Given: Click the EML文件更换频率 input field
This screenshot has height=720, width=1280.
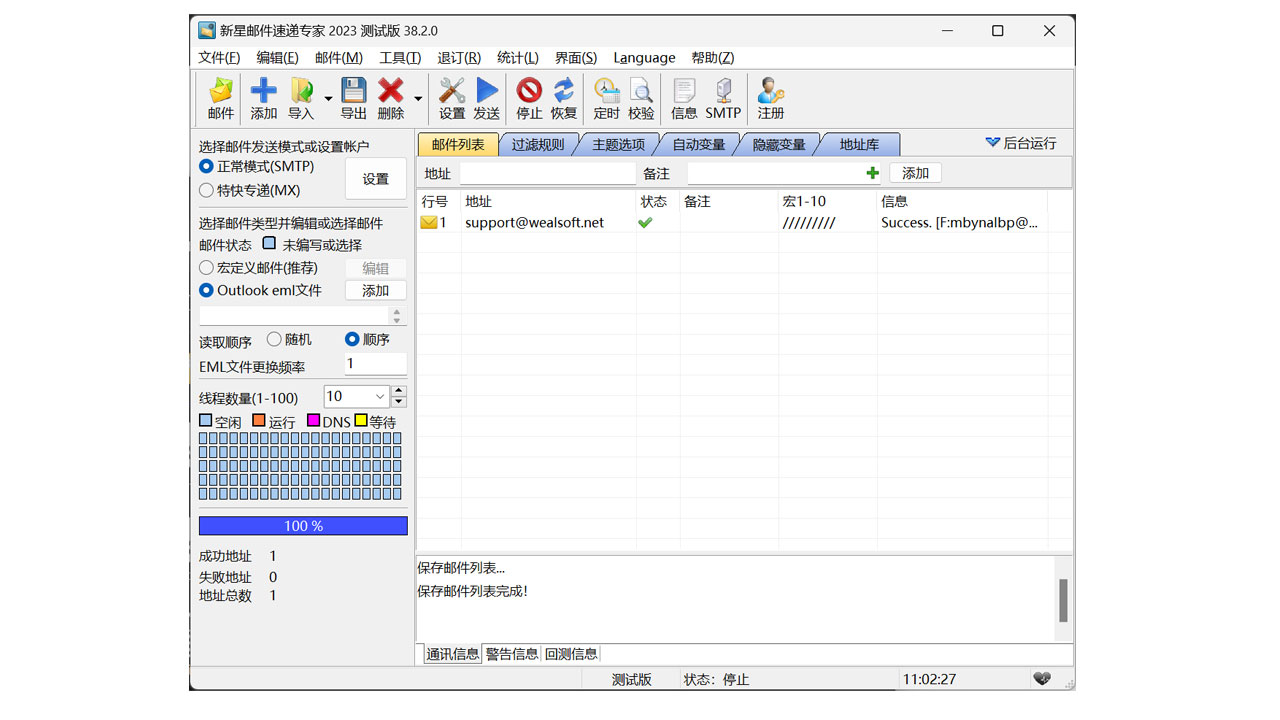Looking at the screenshot, I should pyautogui.click(x=375, y=364).
